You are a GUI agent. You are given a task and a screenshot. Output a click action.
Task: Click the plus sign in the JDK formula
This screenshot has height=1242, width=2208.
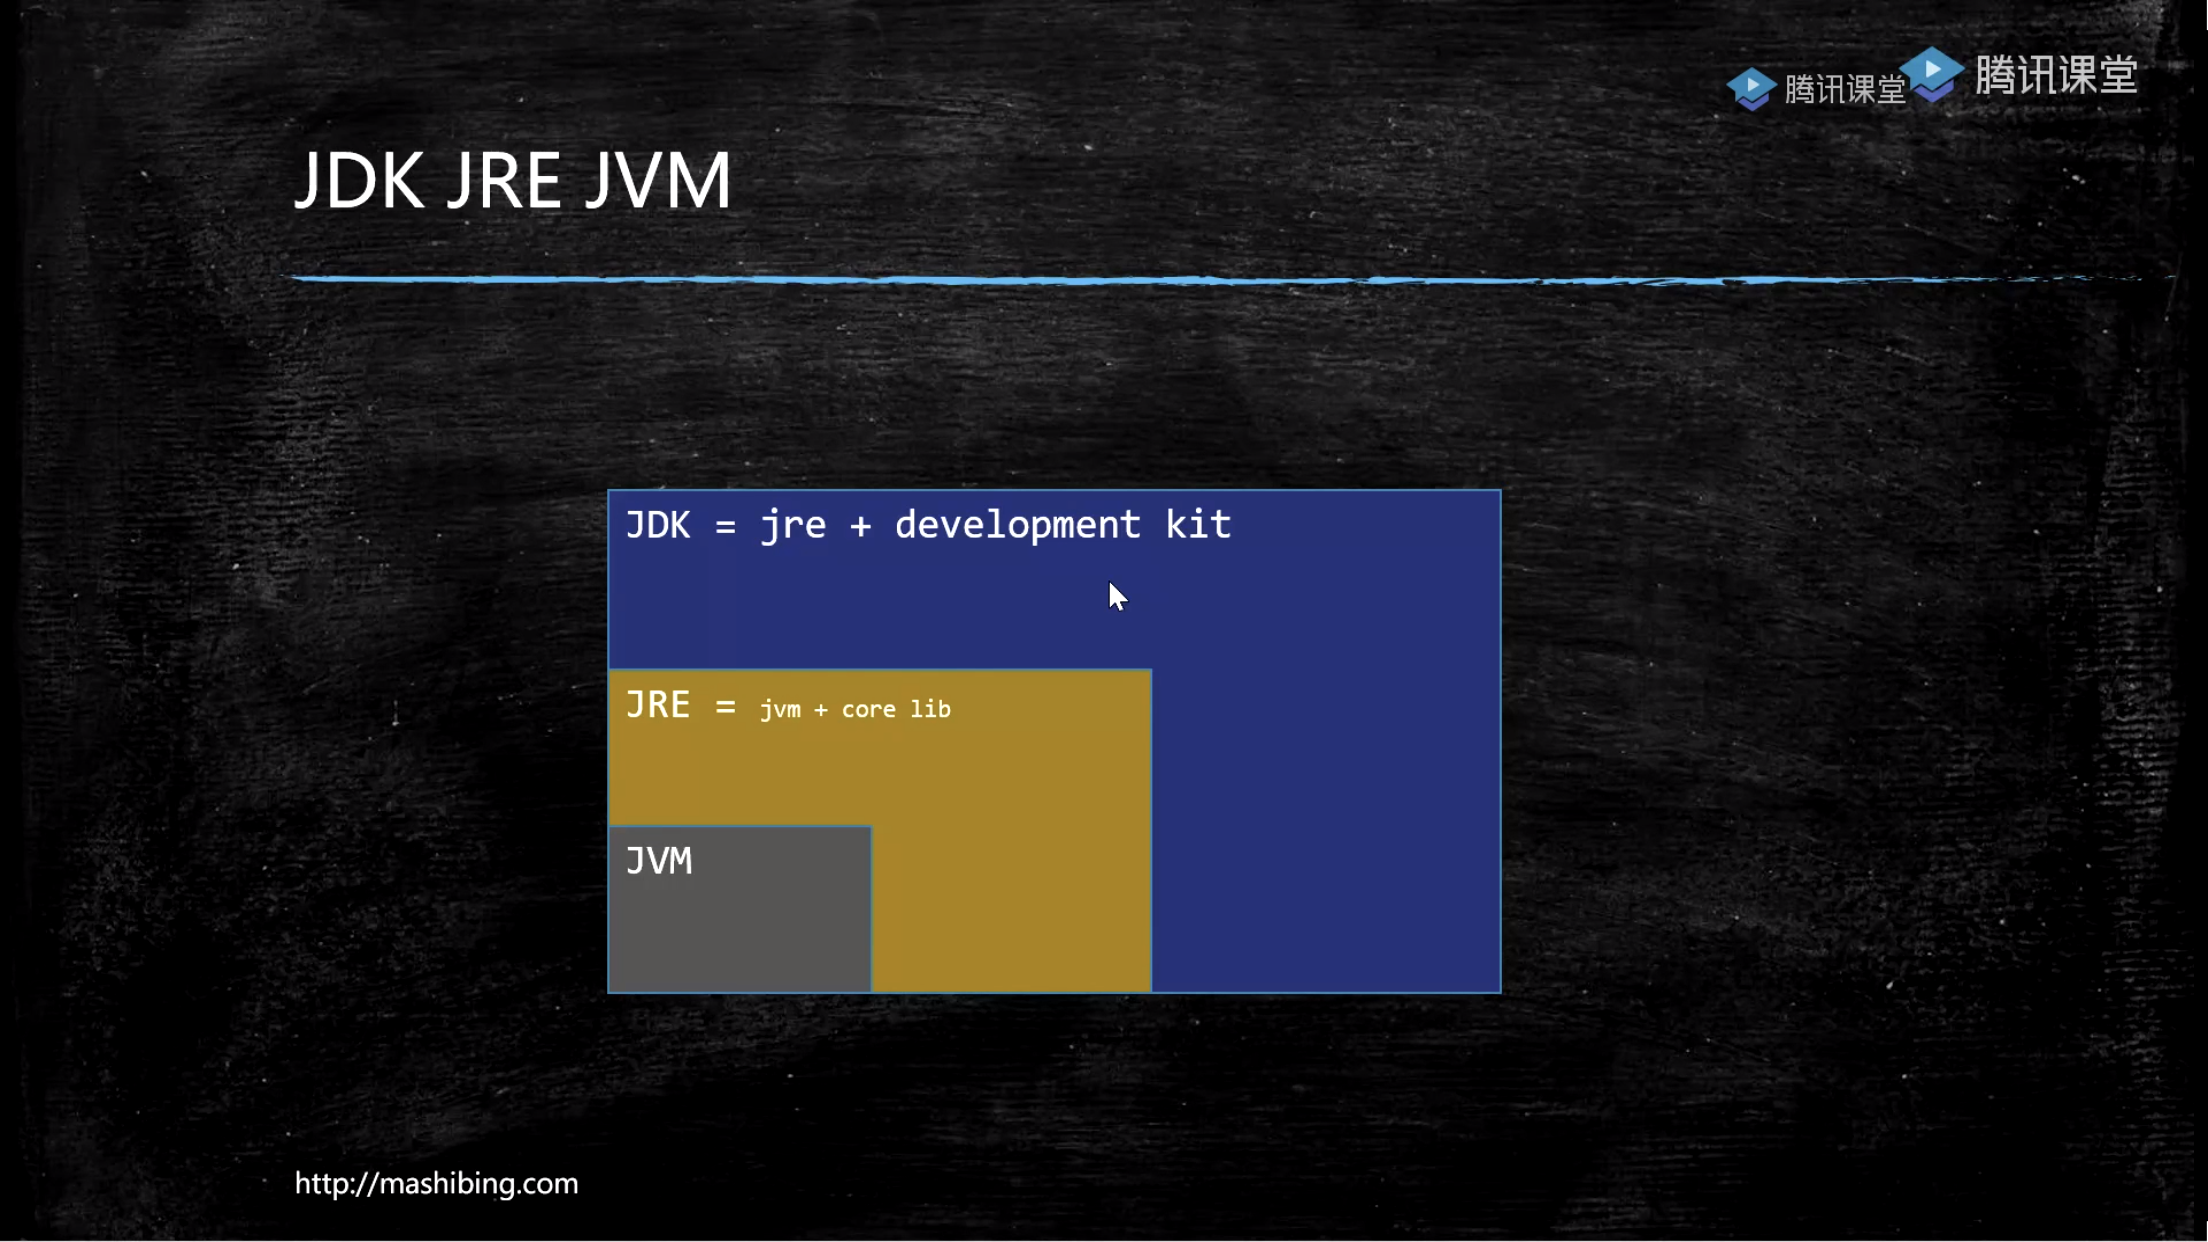(x=860, y=526)
